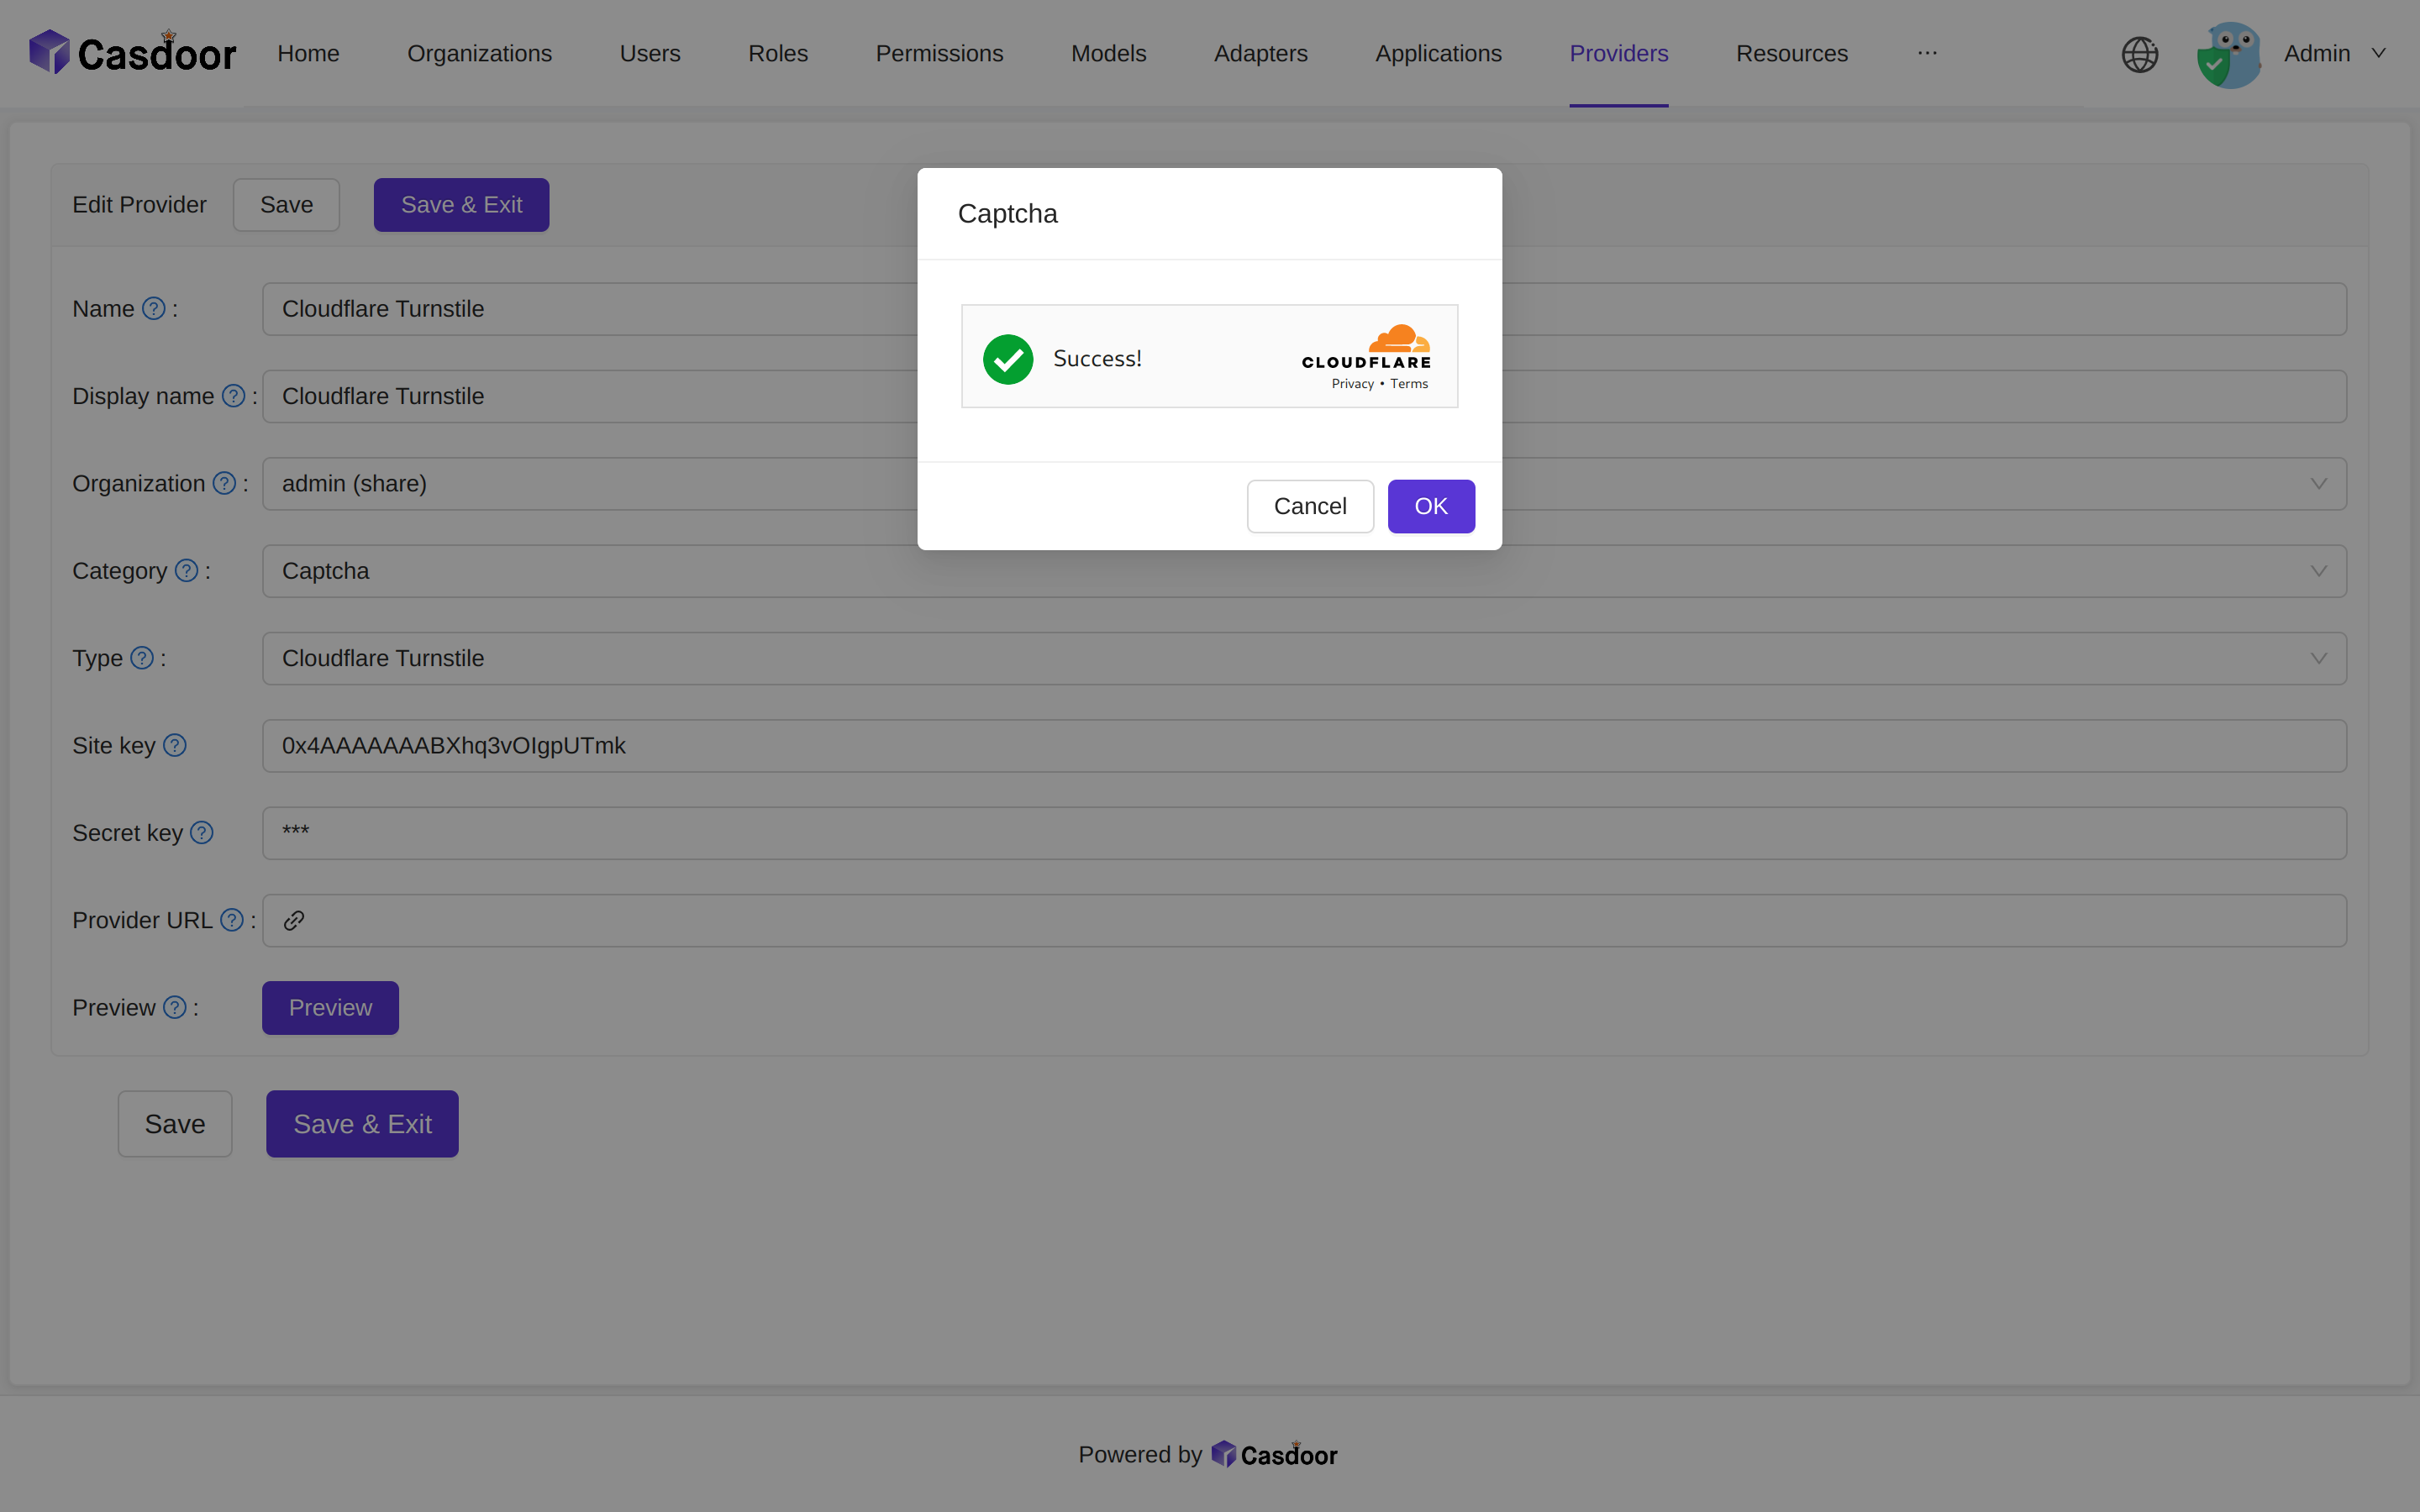
Task: Confirm the captcha with OK
Action: point(1430,506)
